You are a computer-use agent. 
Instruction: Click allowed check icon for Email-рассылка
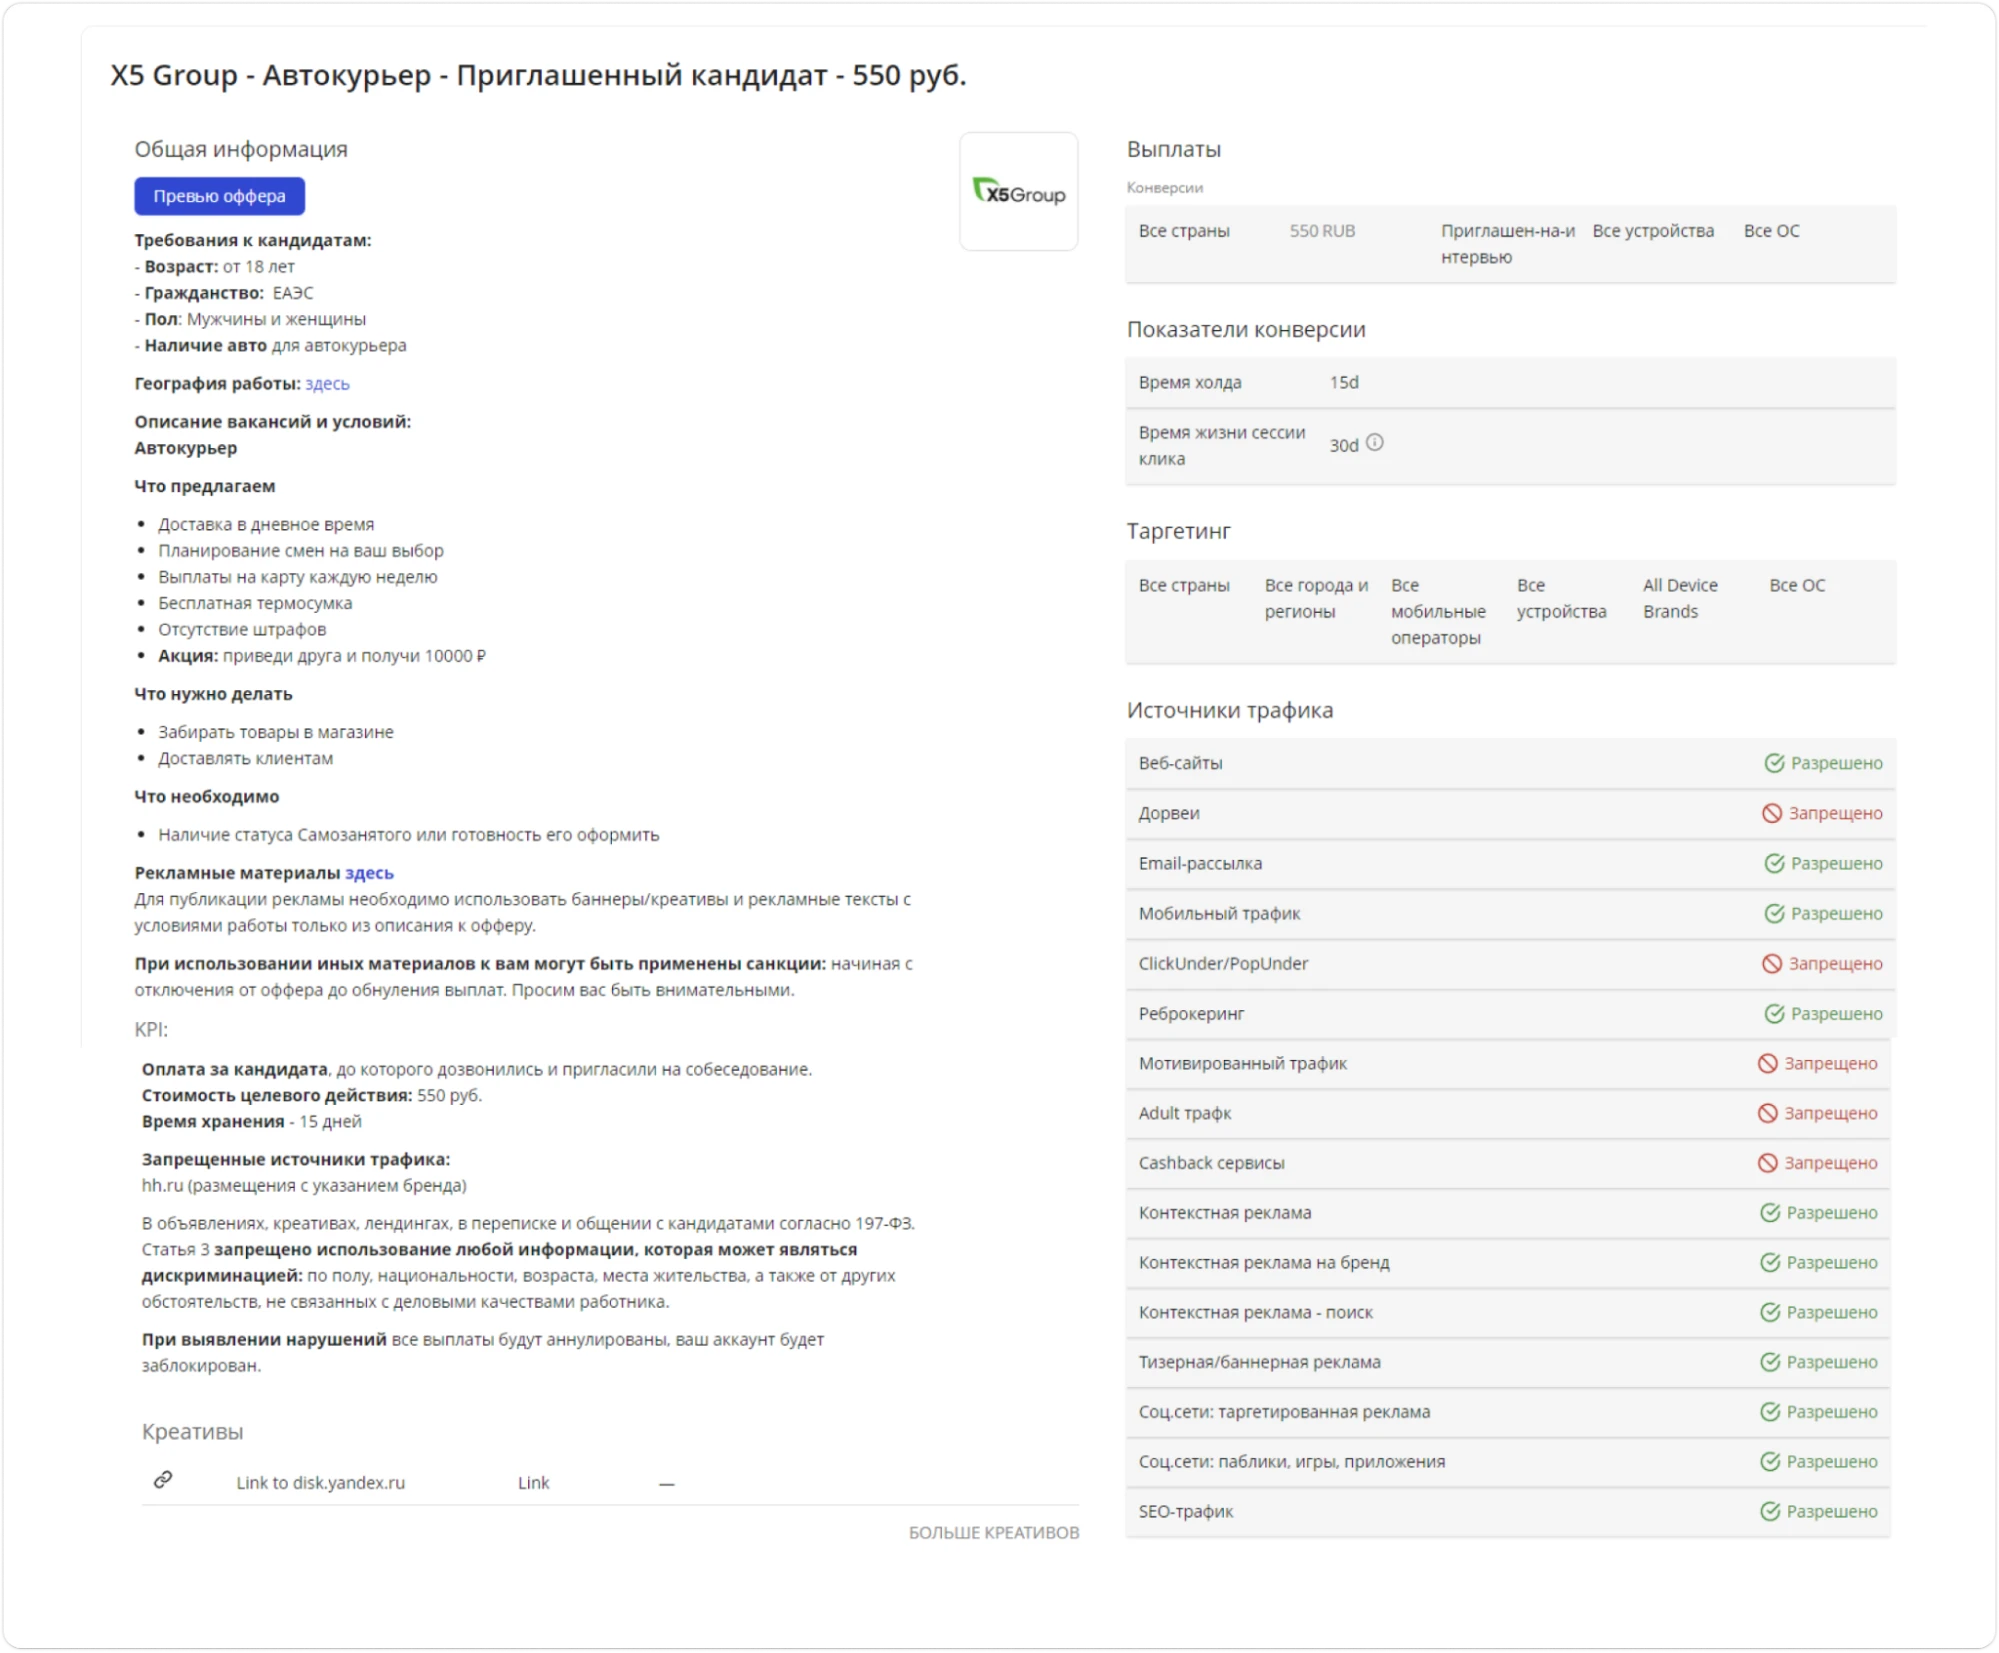point(1774,863)
